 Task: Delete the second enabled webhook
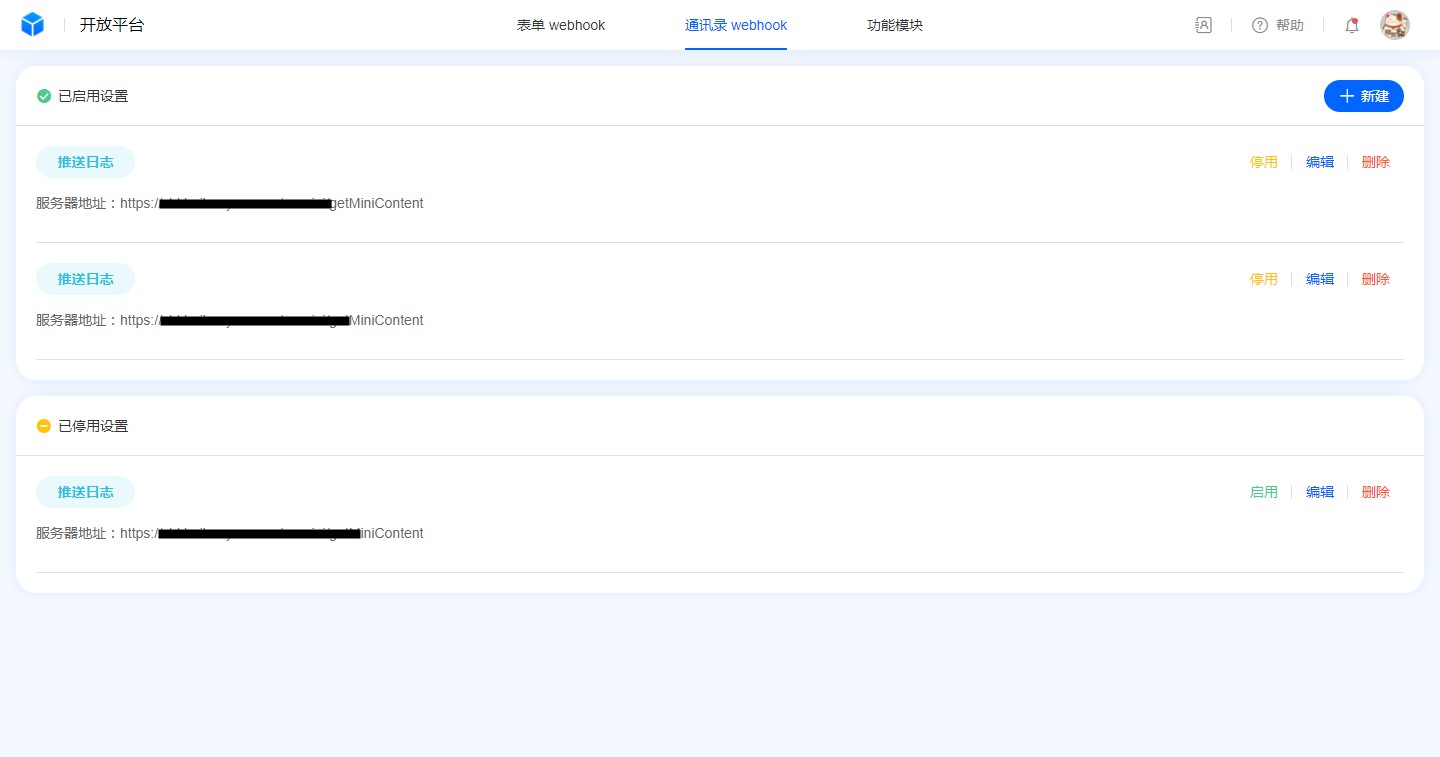[x=1376, y=279]
